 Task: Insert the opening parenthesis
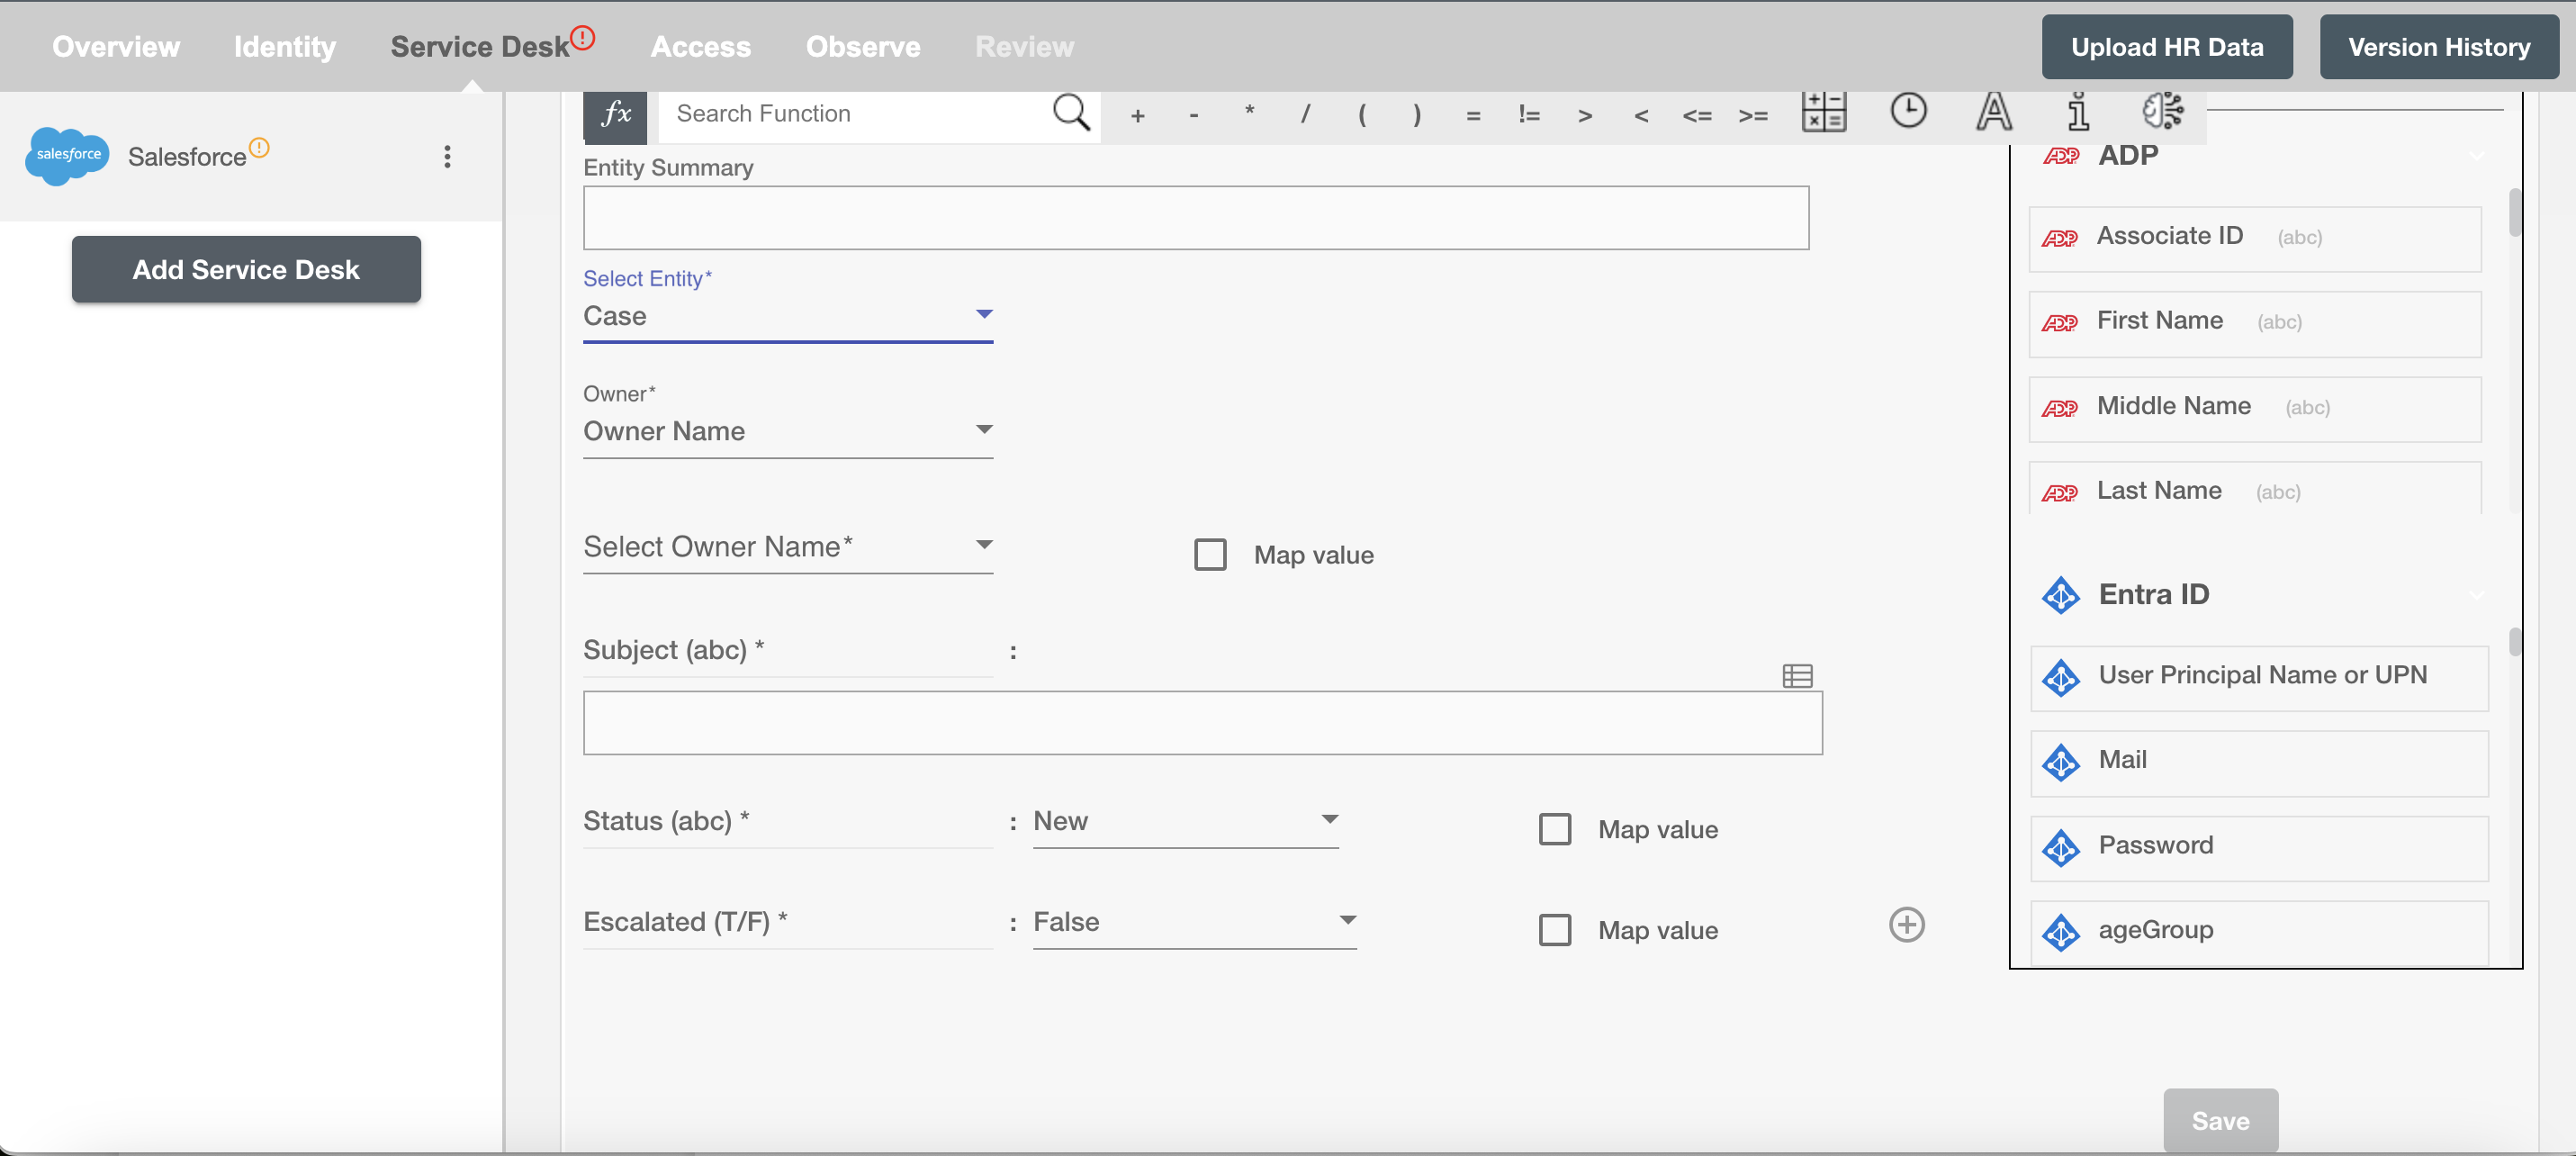coord(1361,116)
